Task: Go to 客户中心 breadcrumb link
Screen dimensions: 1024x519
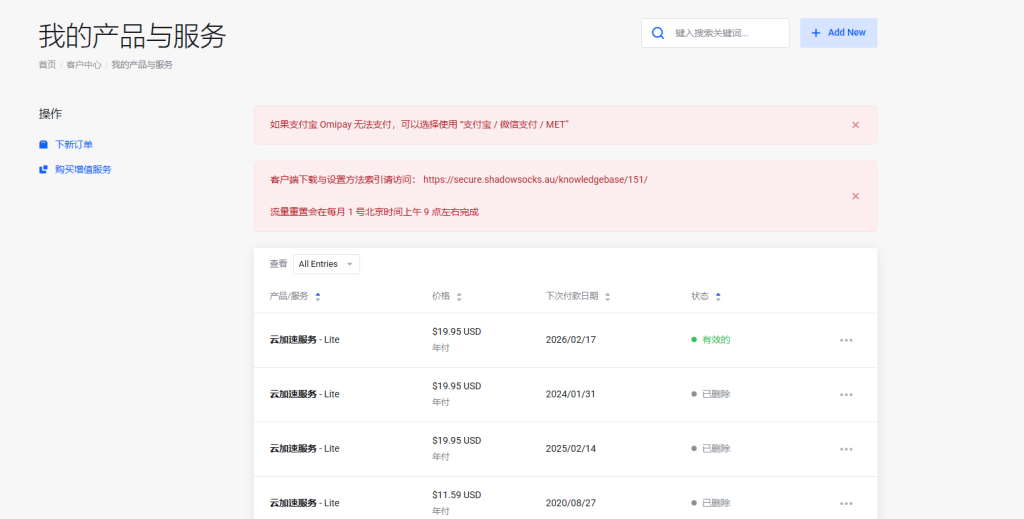Action: (84, 65)
